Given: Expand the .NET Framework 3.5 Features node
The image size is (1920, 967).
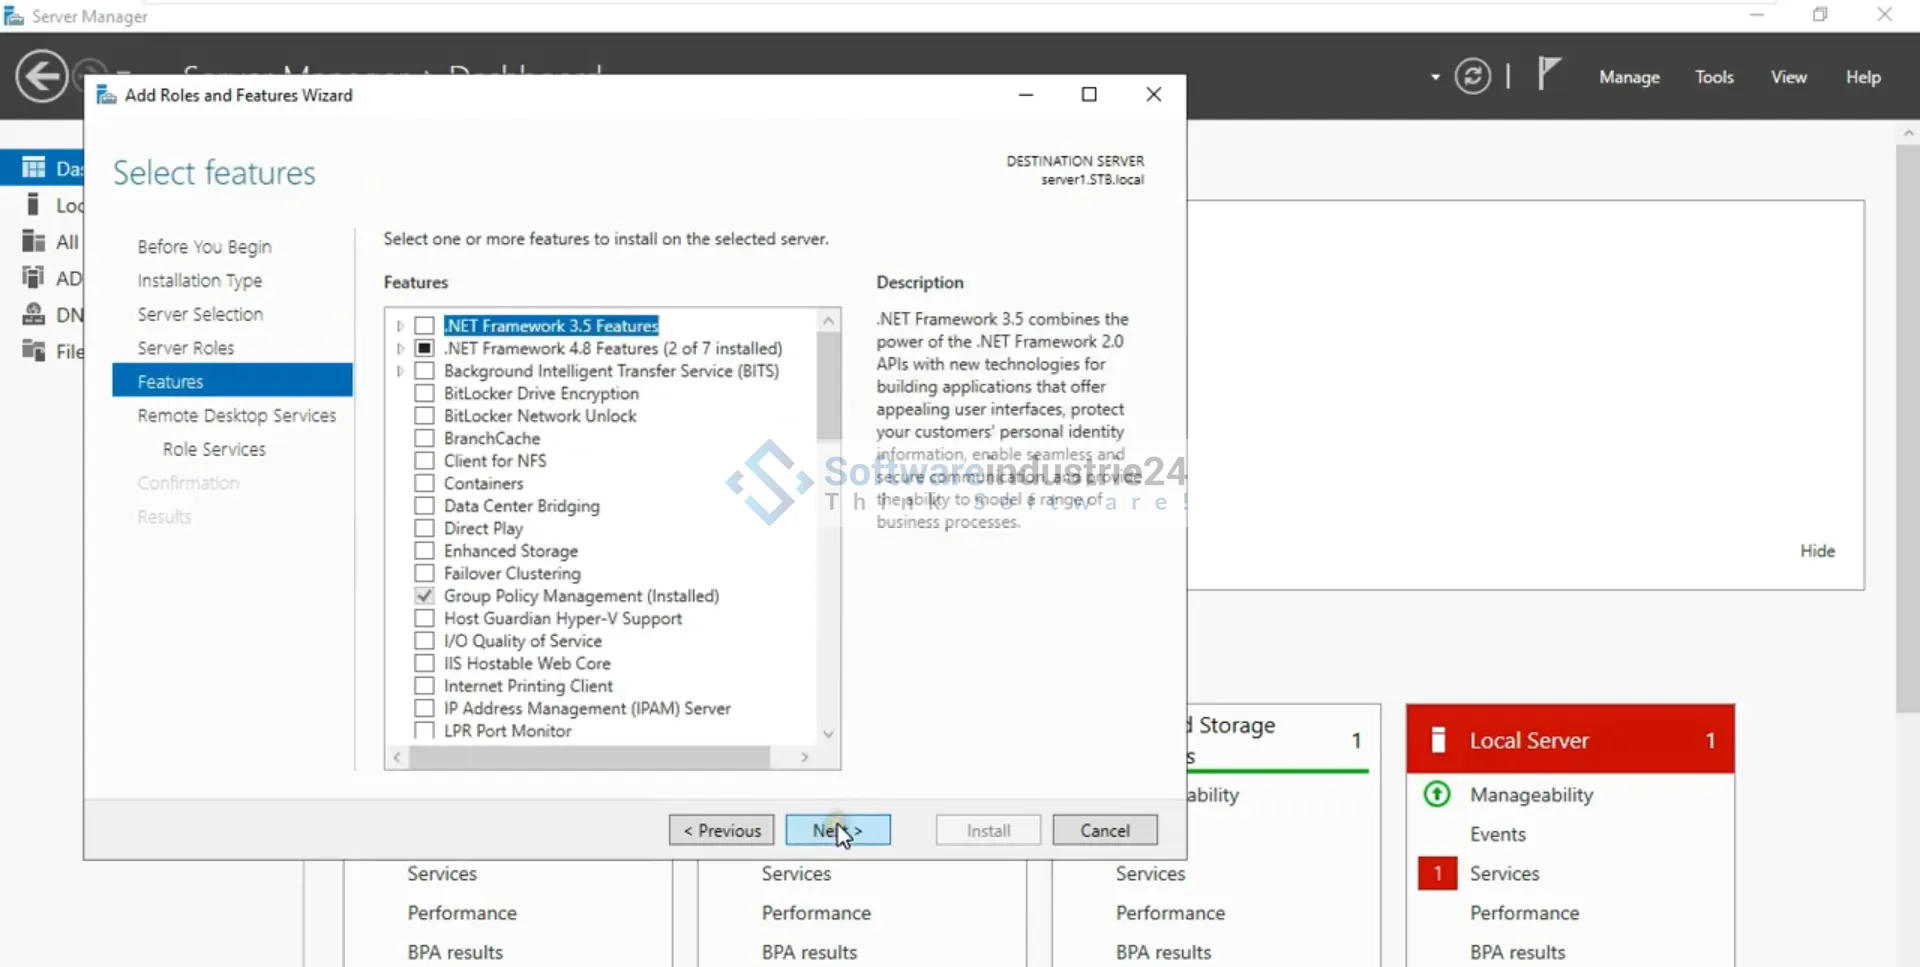Looking at the screenshot, I should (x=400, y=326).
